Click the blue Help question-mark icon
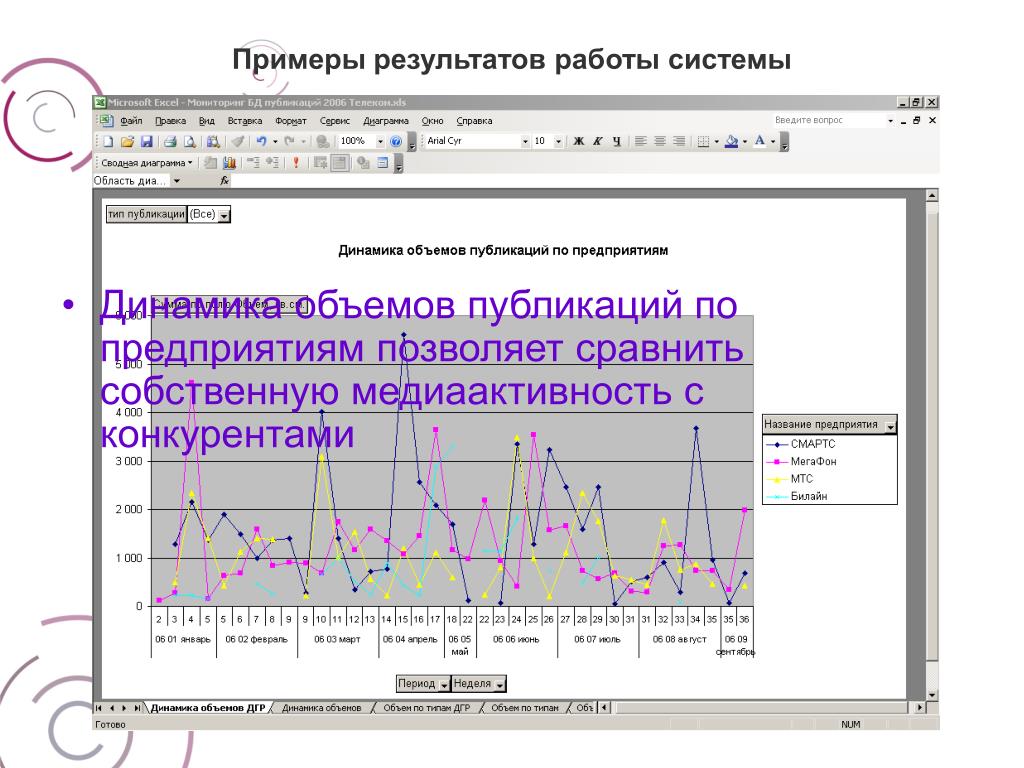The height and width of the screenshot is (768, 1024). point(396,141)
